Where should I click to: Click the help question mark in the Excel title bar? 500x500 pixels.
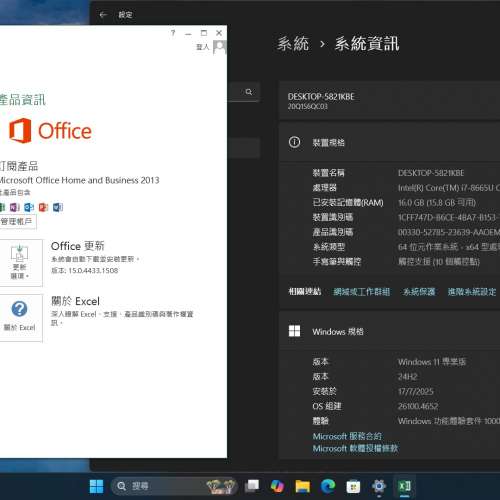tap(173, 33)
